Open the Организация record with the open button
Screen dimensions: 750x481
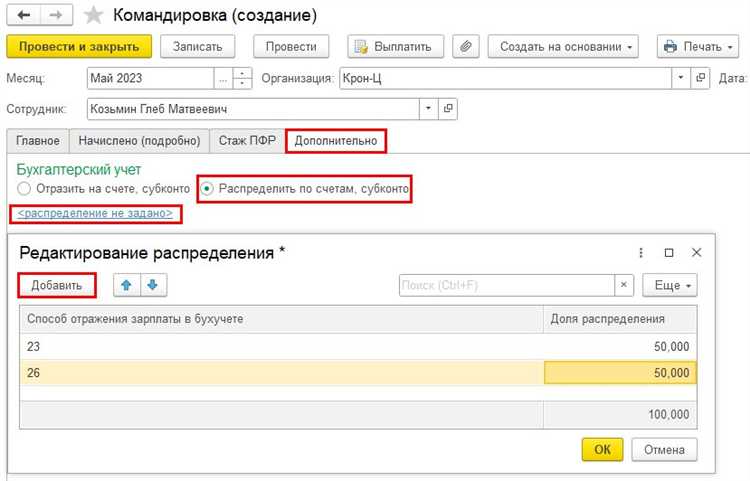[x=700, y=78]
